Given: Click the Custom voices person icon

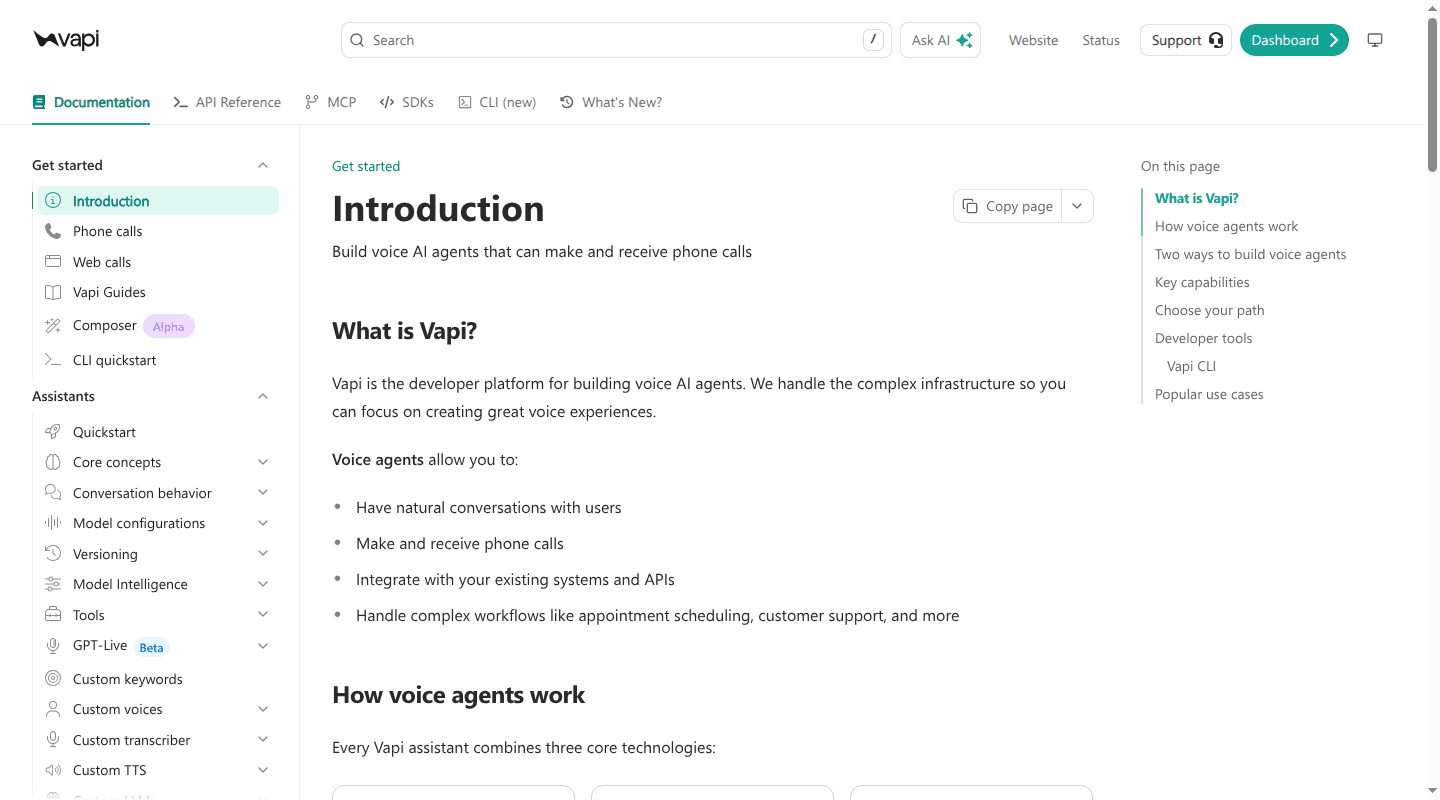Looking at the screenshot, I should (53, 709).
